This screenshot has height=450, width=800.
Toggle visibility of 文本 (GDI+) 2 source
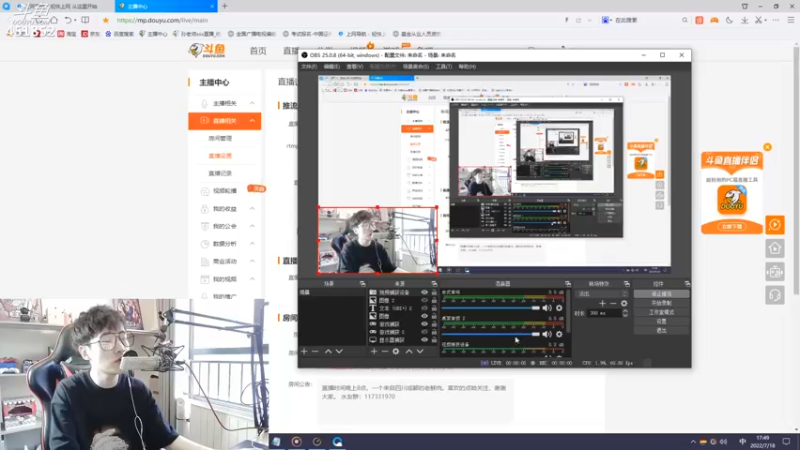coord(424,308)
